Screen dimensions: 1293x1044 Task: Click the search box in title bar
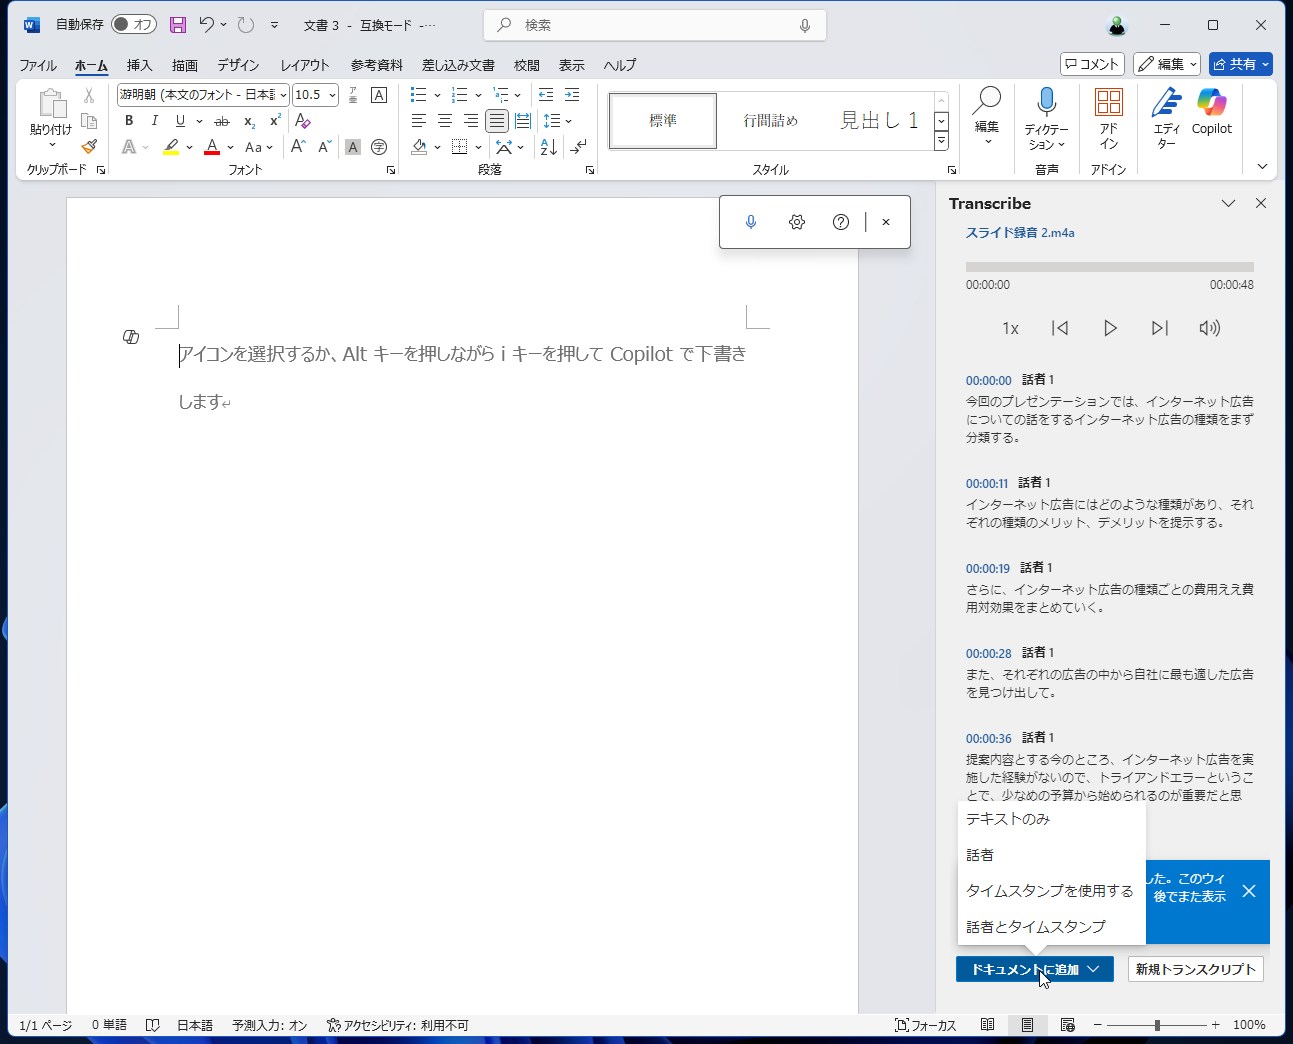(655, 25)
